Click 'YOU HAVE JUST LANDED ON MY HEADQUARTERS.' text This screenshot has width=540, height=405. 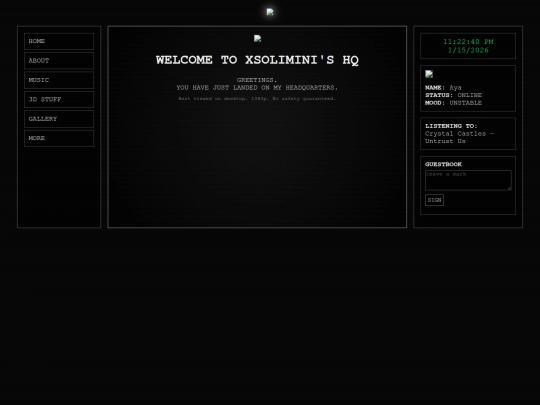pos(257,88)
